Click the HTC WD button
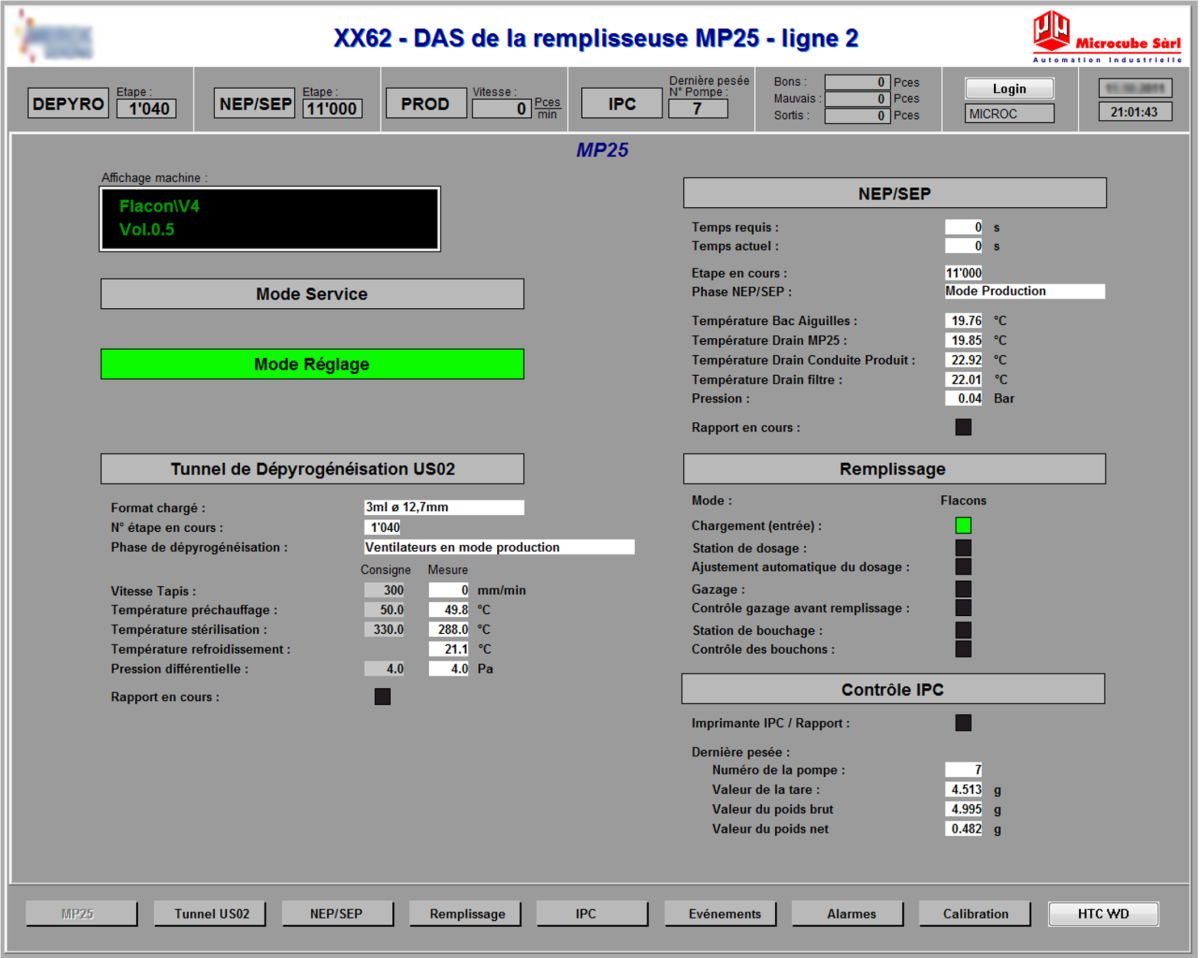 coord(1103,914)
